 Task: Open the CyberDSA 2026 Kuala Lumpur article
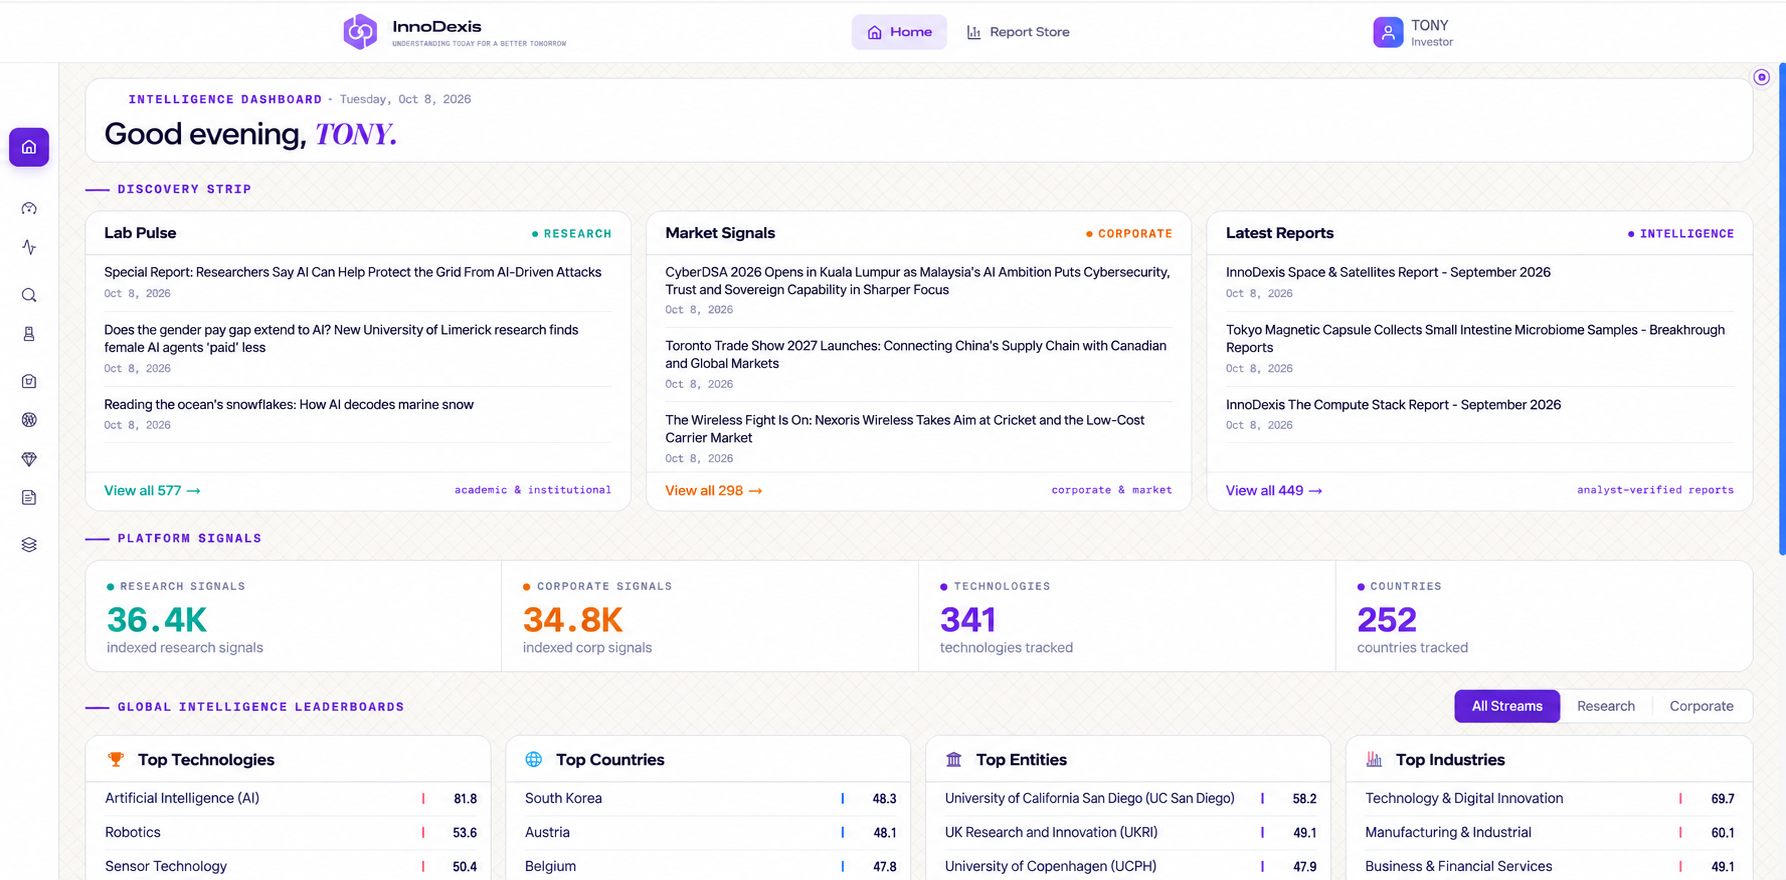917,281
